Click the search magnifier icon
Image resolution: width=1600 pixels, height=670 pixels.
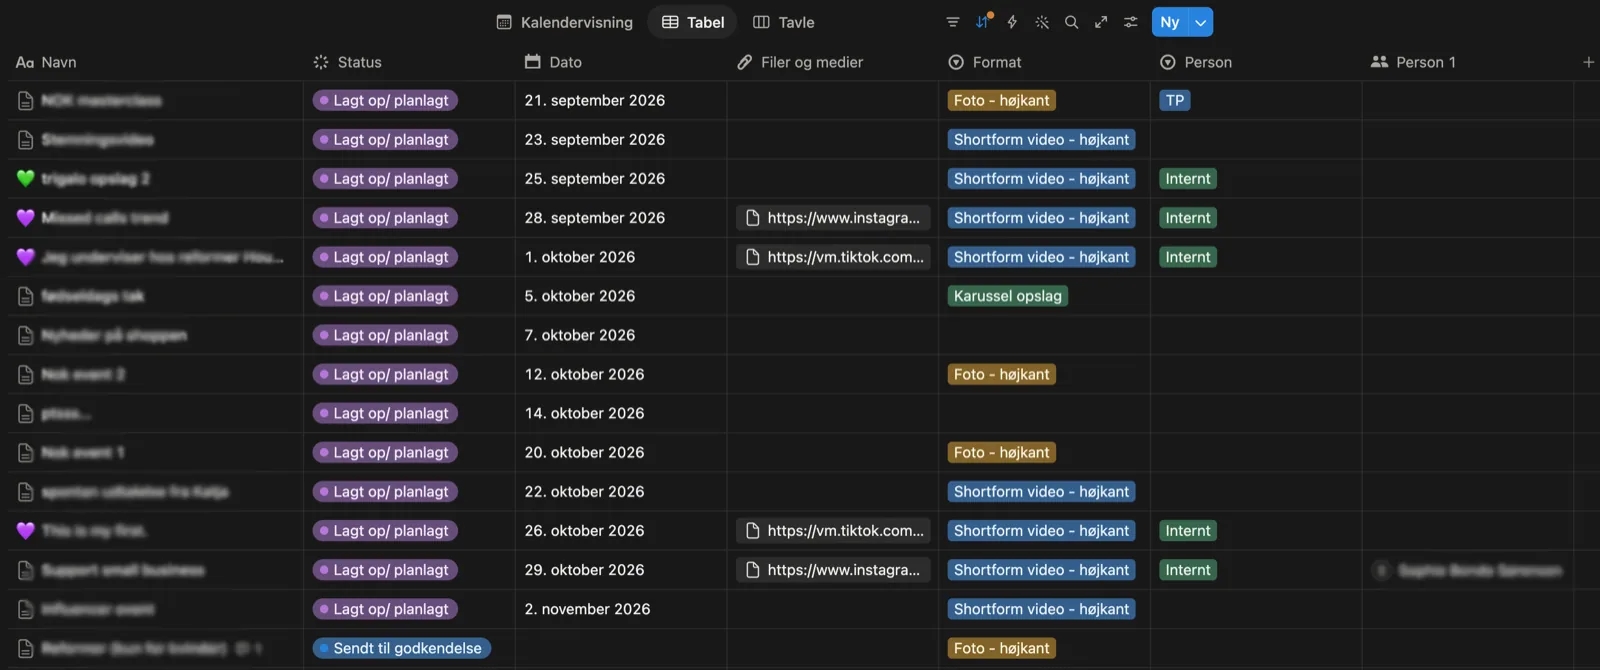pos(1071,22)
